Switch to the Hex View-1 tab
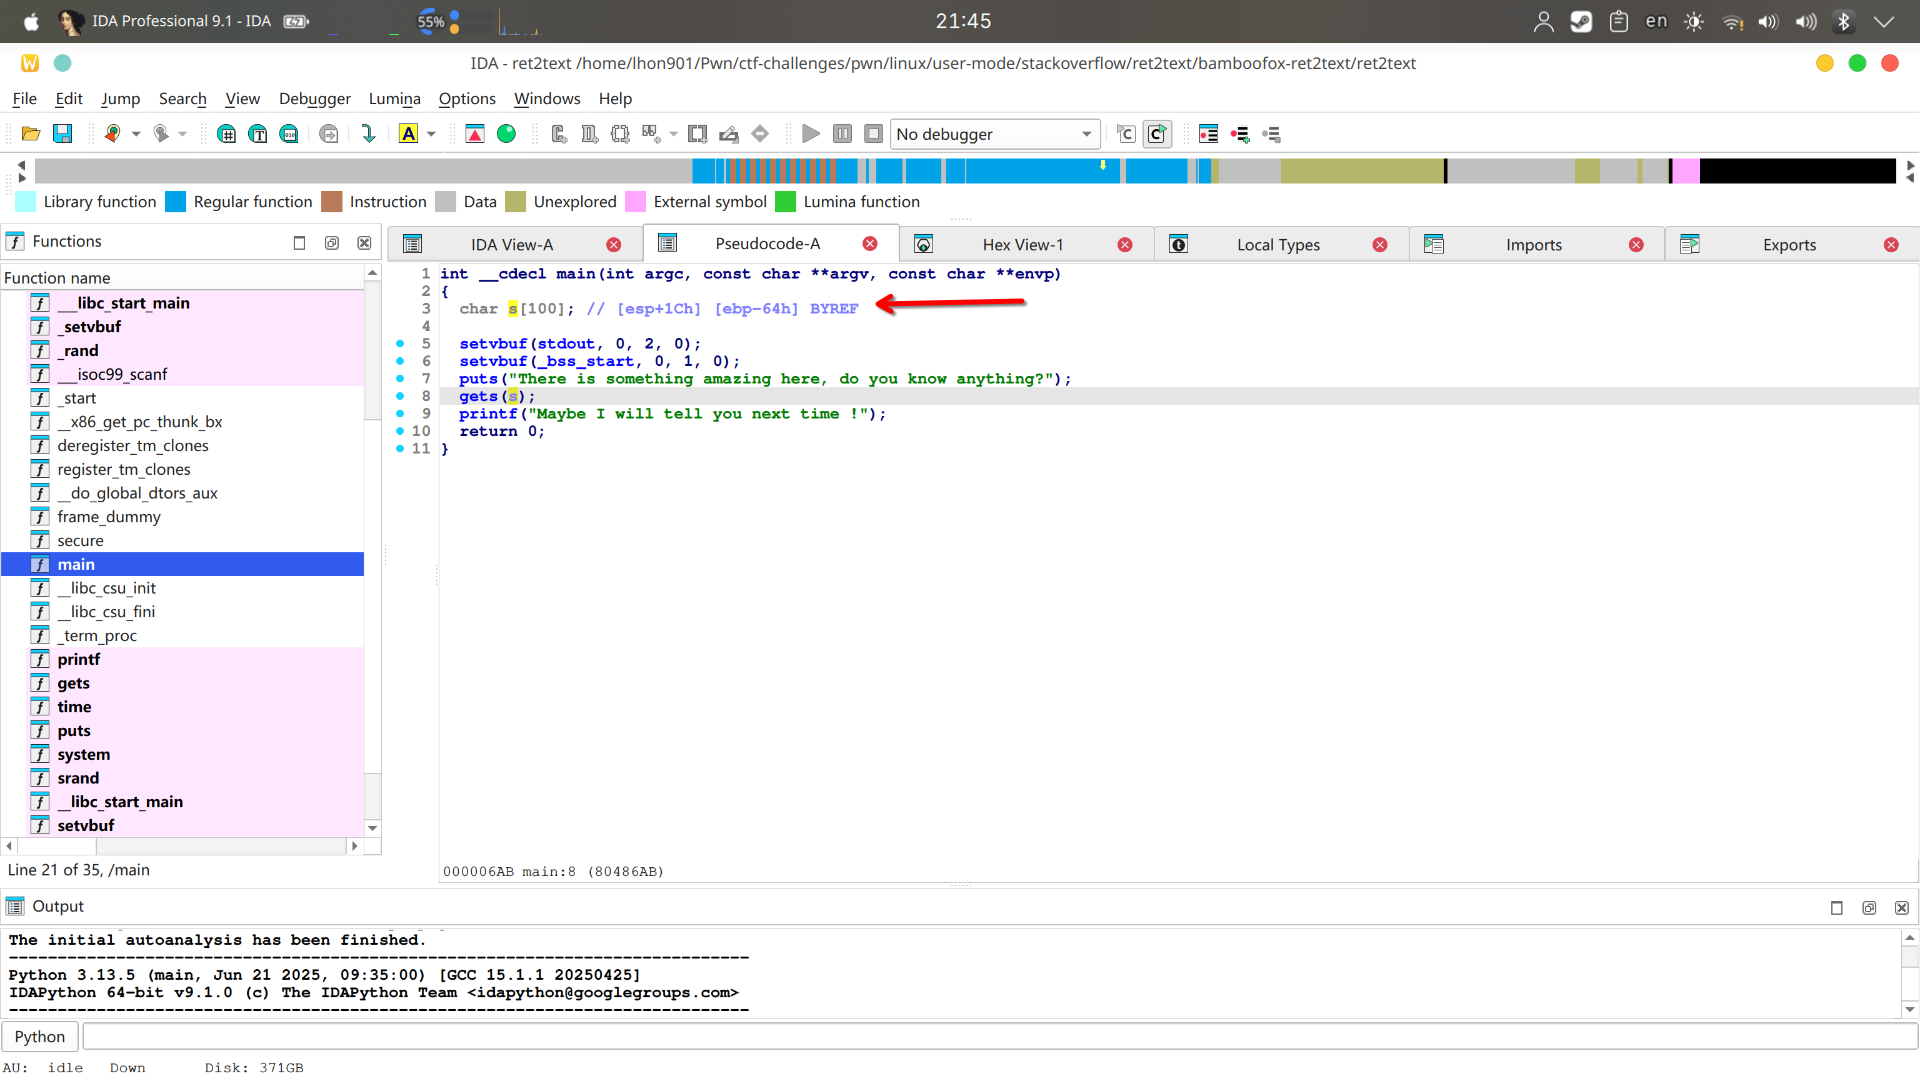The width and height of the screenshot is (1920, 1080). pos(1022,245)
